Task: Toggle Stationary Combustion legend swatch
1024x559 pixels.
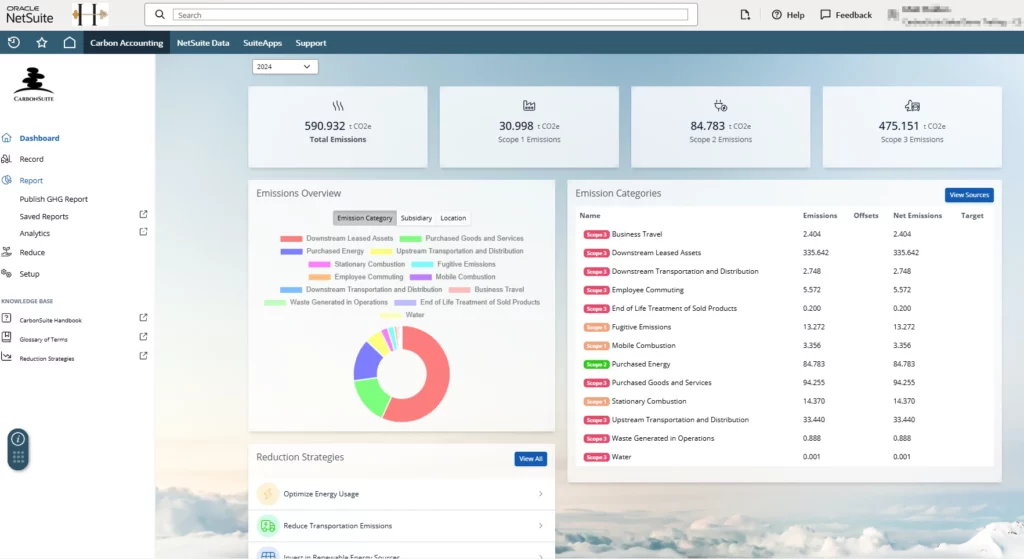Action: (x=319, y=264)
